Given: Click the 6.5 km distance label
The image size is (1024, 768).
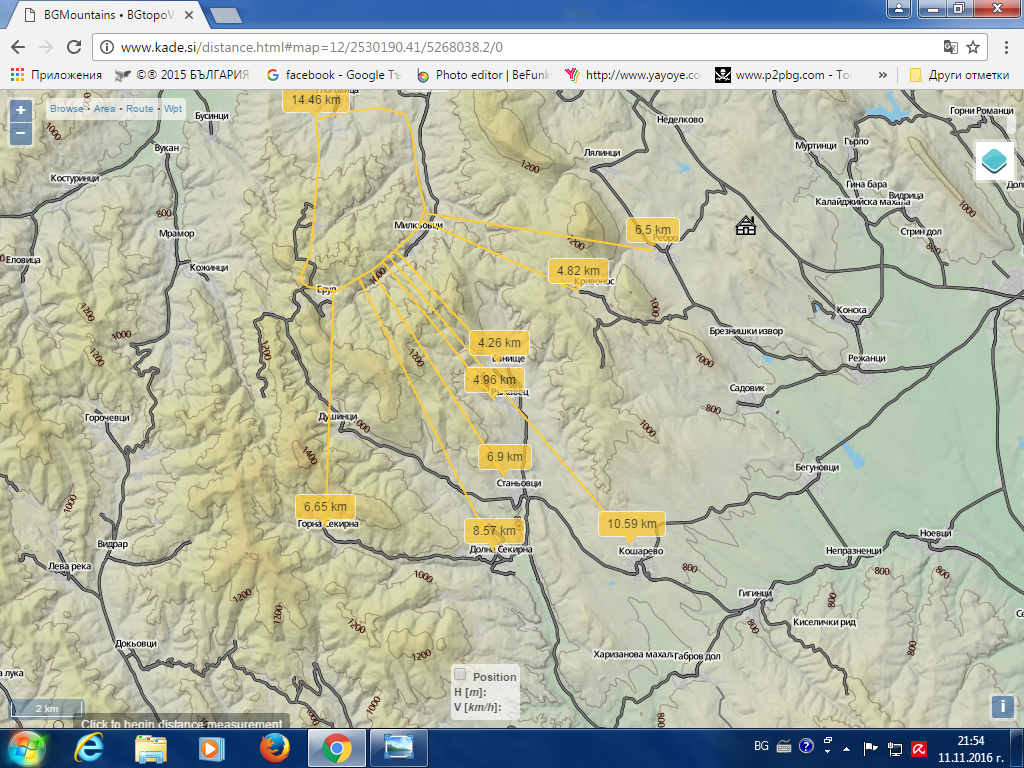Looking at the screenshot, I should click(652, 229).
